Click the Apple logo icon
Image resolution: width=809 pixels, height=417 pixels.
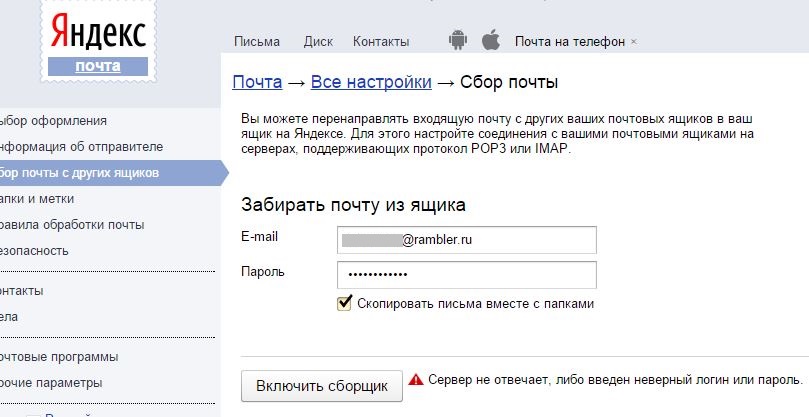pyautogui.click(x=490, y=40)
